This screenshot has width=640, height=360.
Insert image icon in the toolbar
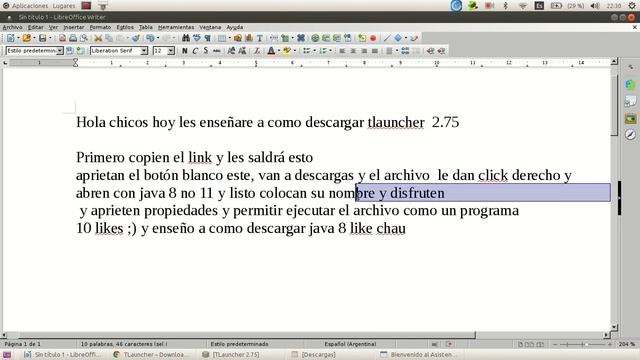(x=238, y=38)
